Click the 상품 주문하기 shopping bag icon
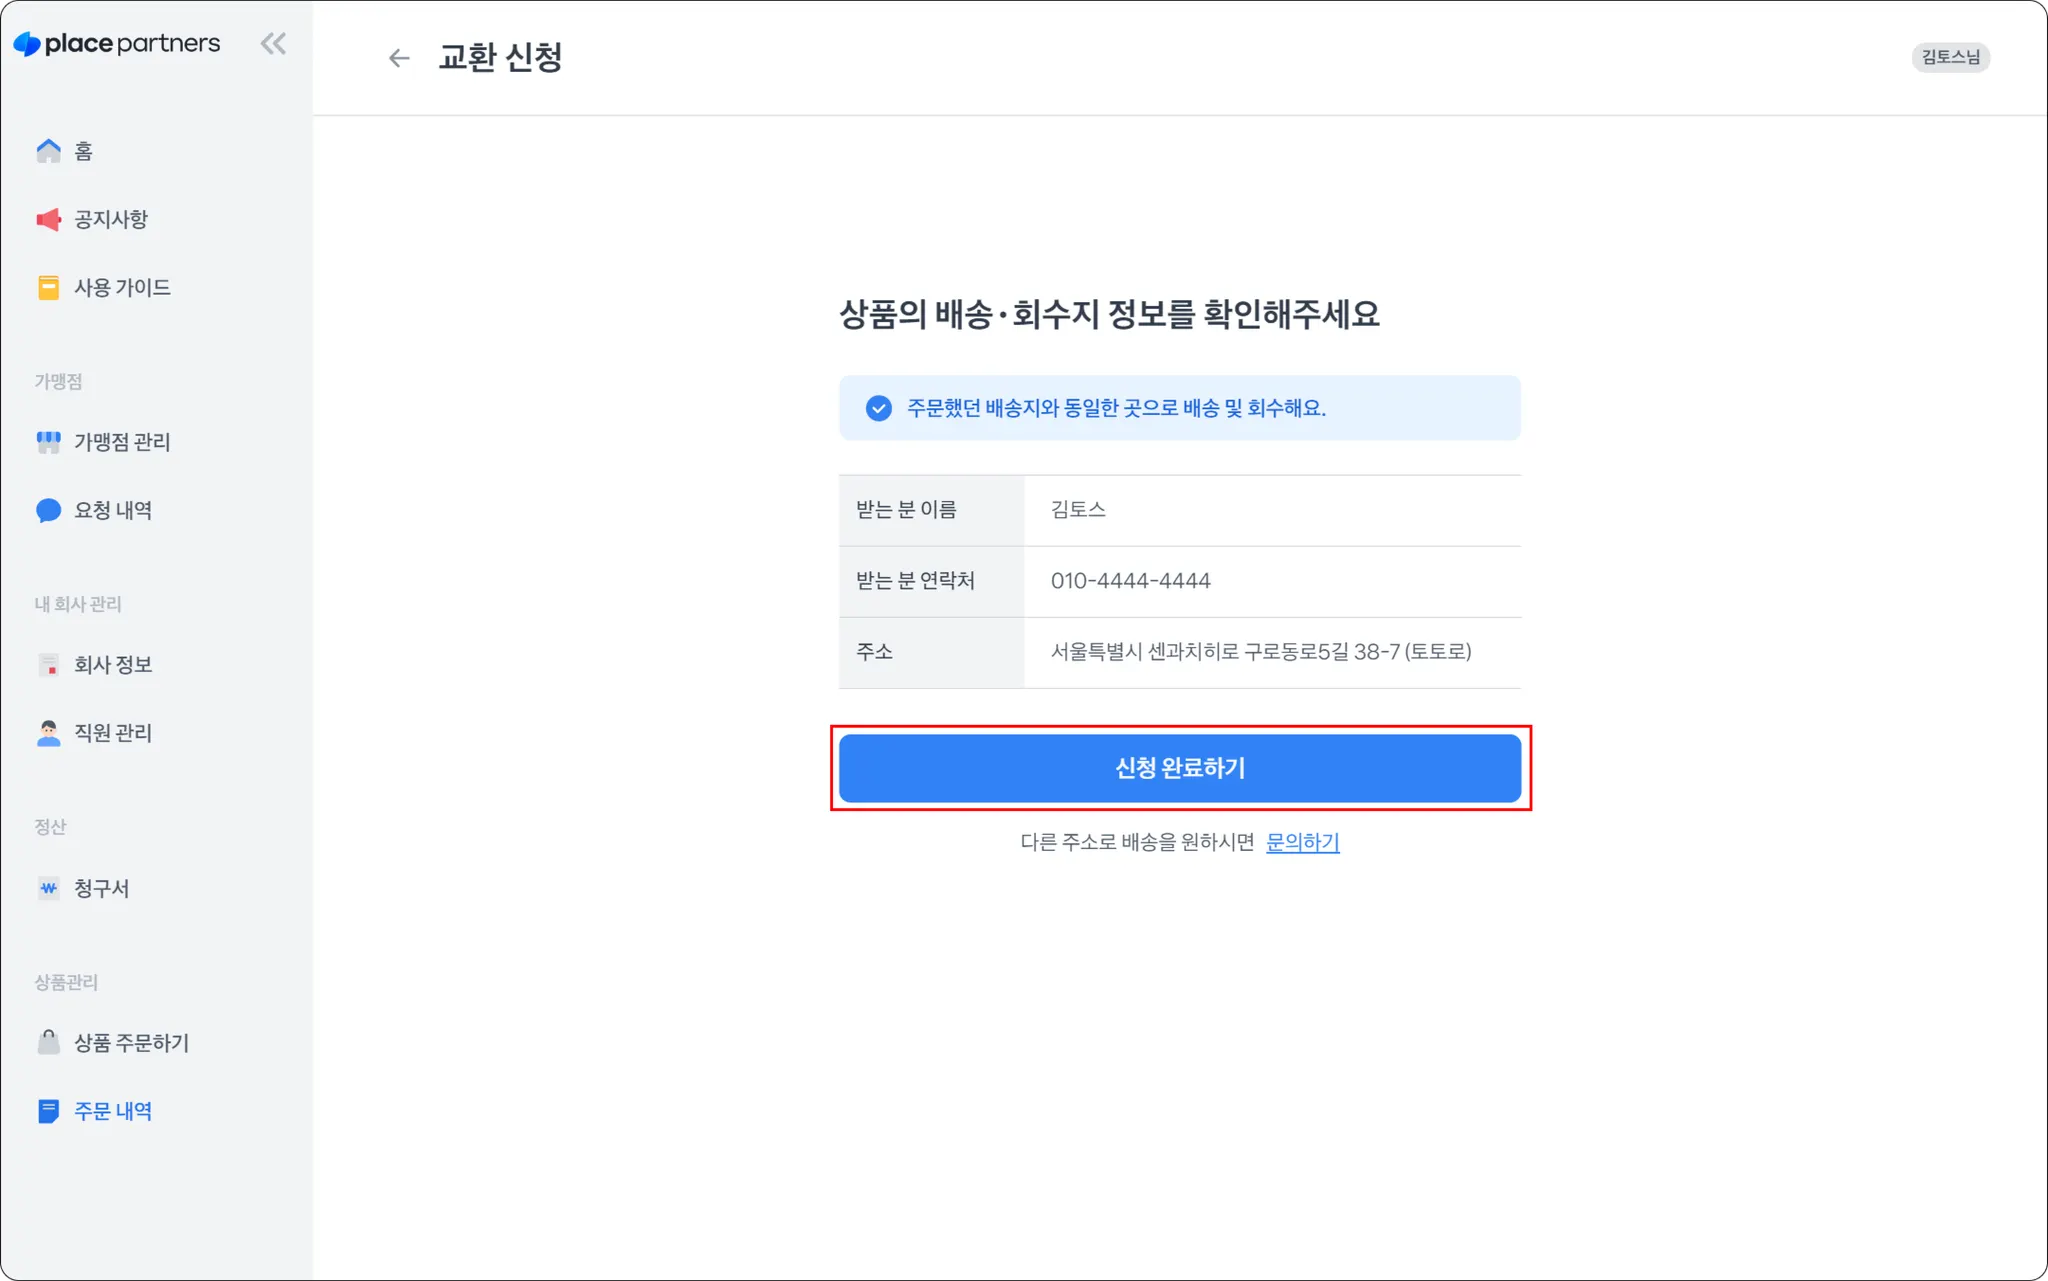2048x1281 pixels. pos(48,1043)
